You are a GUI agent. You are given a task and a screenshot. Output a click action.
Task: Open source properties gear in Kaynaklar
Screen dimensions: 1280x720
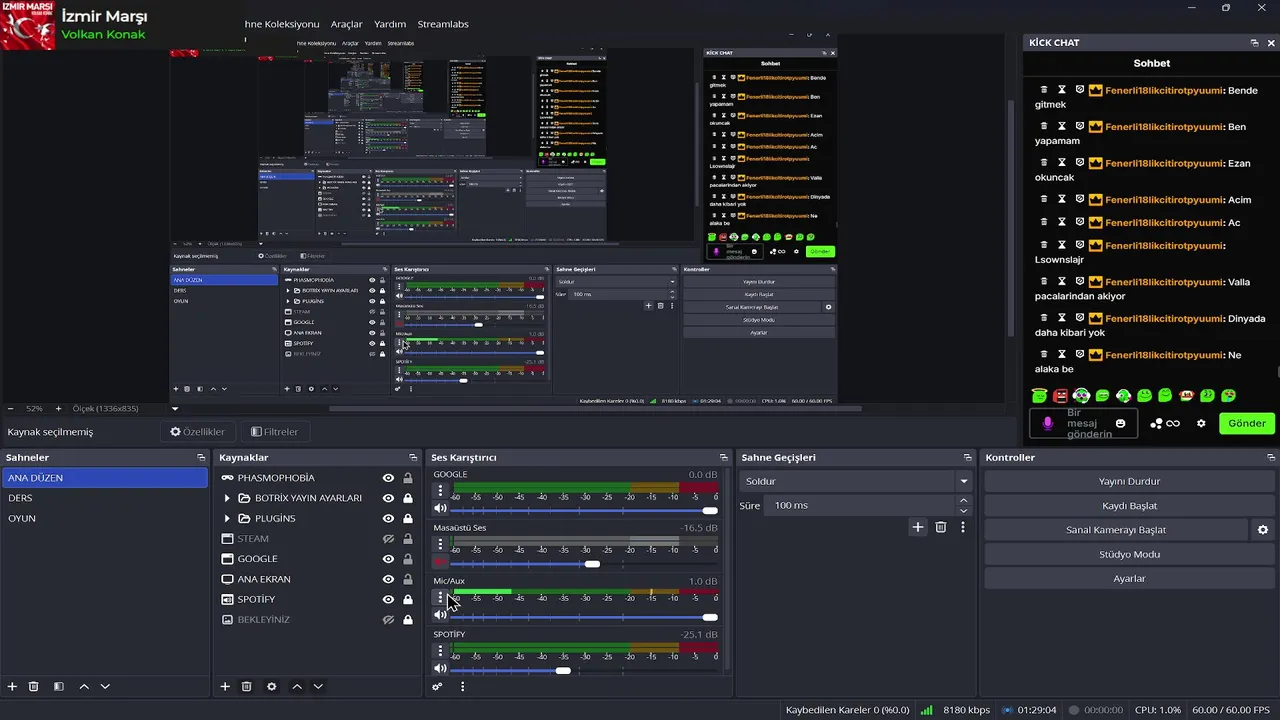click(272, 687)
